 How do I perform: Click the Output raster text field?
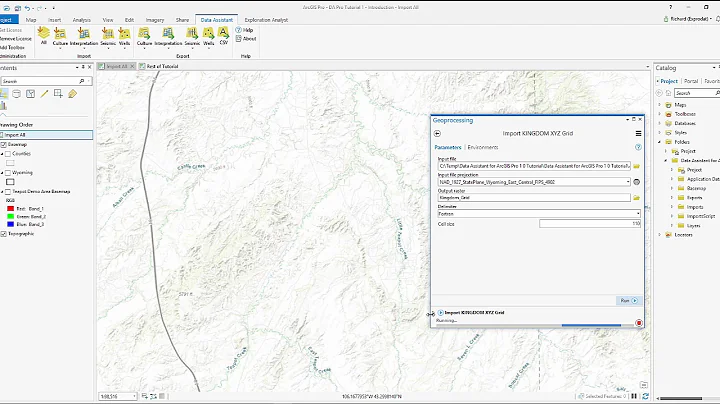point(534,198)
